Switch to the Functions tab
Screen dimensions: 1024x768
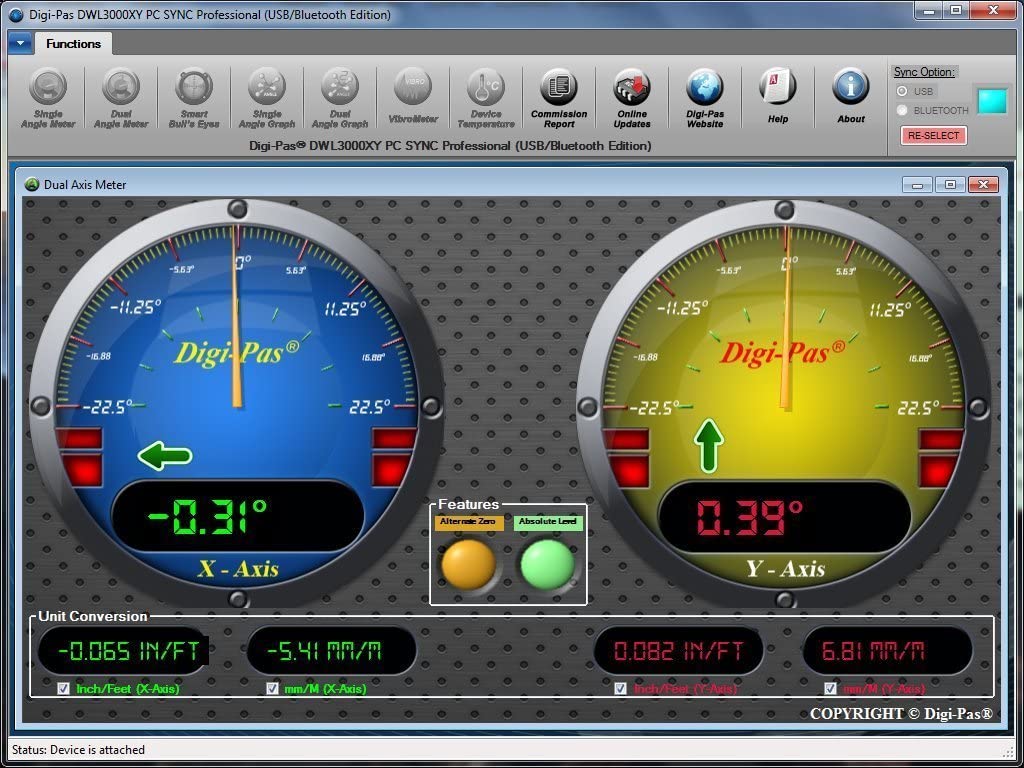point(72,43)
